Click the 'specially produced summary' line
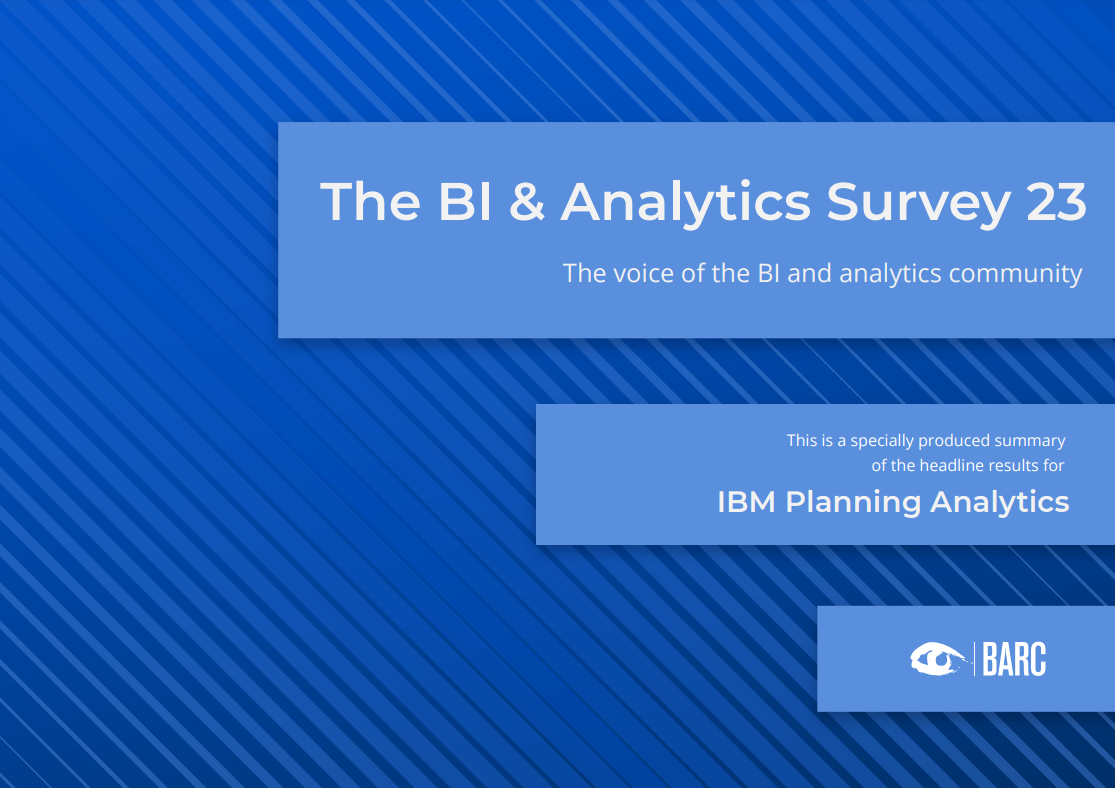The width and height of the screenshot is (1115, 788). 926,441
